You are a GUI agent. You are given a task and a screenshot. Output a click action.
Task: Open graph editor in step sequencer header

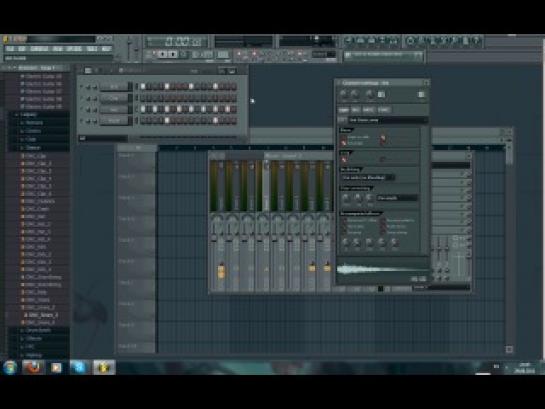coord(222,71)
